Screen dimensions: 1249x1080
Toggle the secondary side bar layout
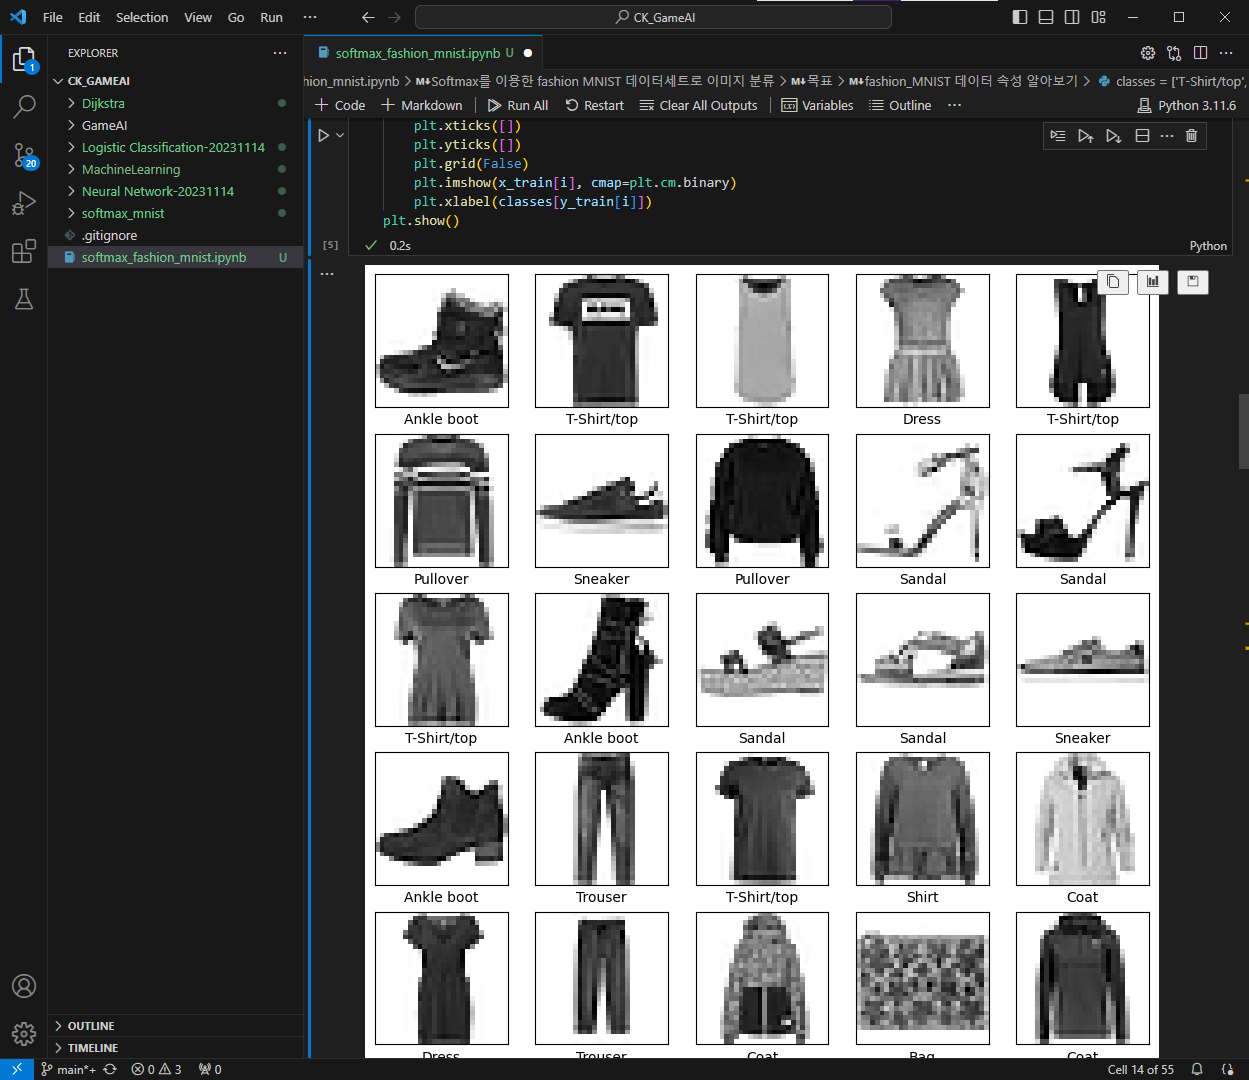click(x=1072, y=17)
